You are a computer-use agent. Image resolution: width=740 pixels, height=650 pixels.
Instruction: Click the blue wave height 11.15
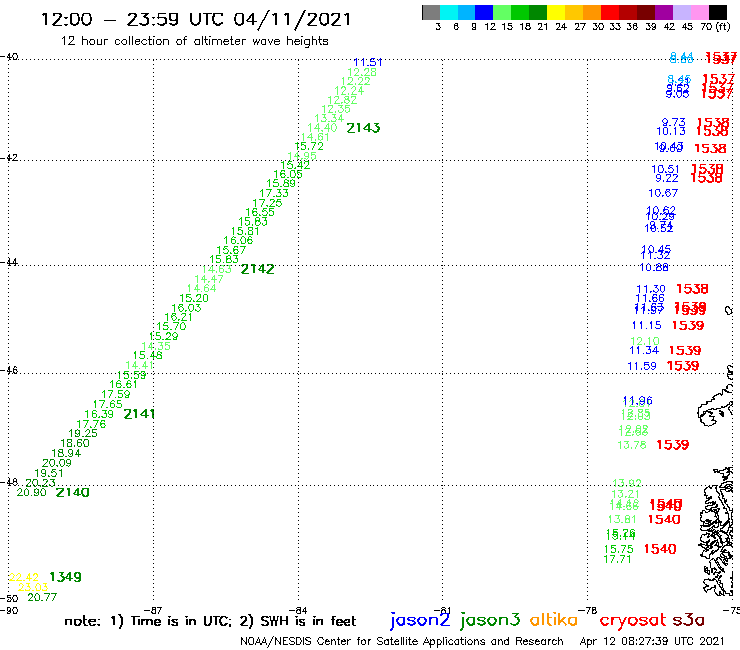(x=647, y=325)
